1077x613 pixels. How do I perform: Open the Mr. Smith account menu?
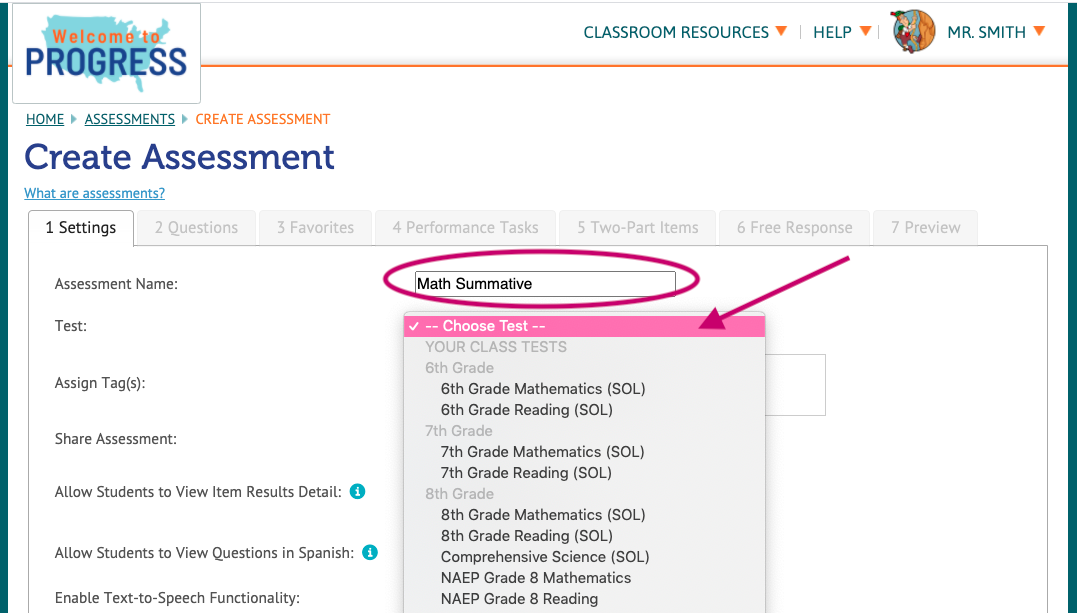pos(996,32)
